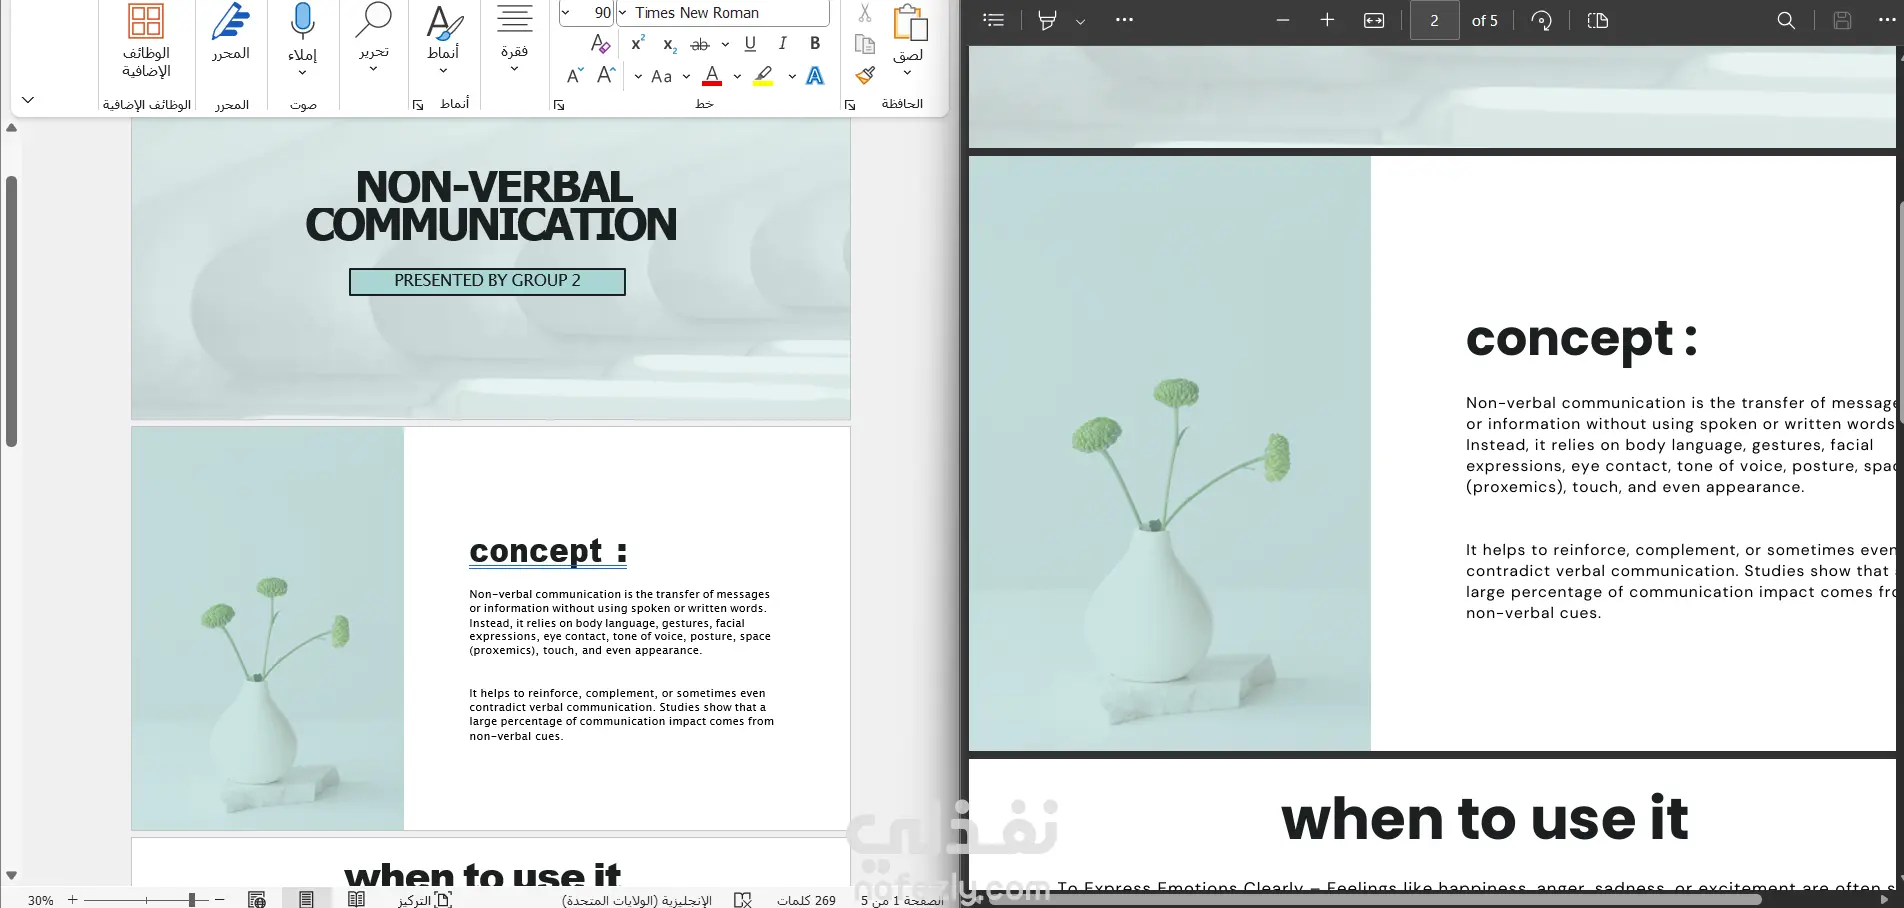Apply text effects with the blue A icon
The height and width of the screenshot is (908, 1904).
[x=815, y=76]
